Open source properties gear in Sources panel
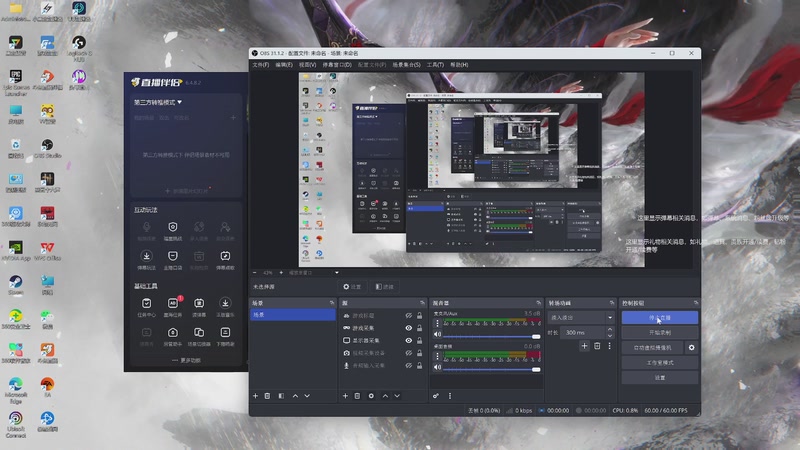The image size is (800, 450). pos(371,396)
